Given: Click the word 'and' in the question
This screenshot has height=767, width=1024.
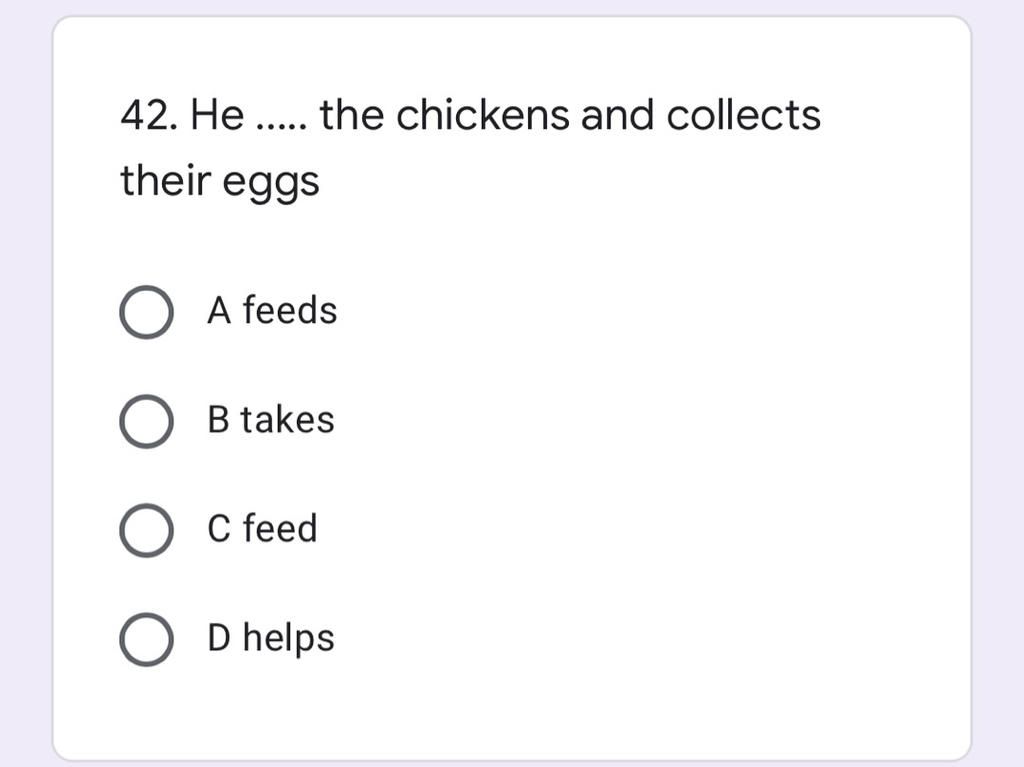Looking at the screenshot, I should 617,114.
